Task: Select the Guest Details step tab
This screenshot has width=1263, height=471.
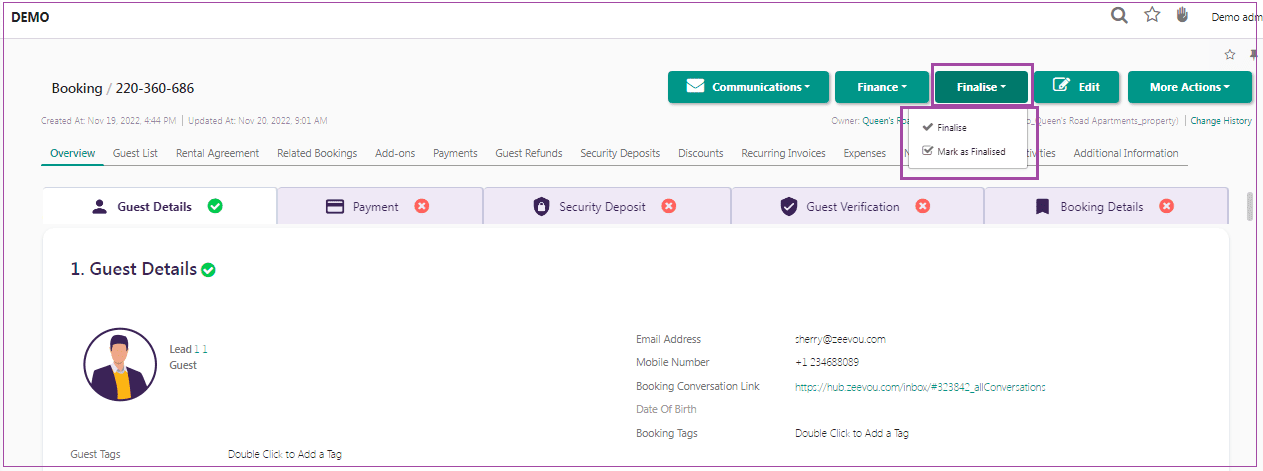Action: [160, 206]
